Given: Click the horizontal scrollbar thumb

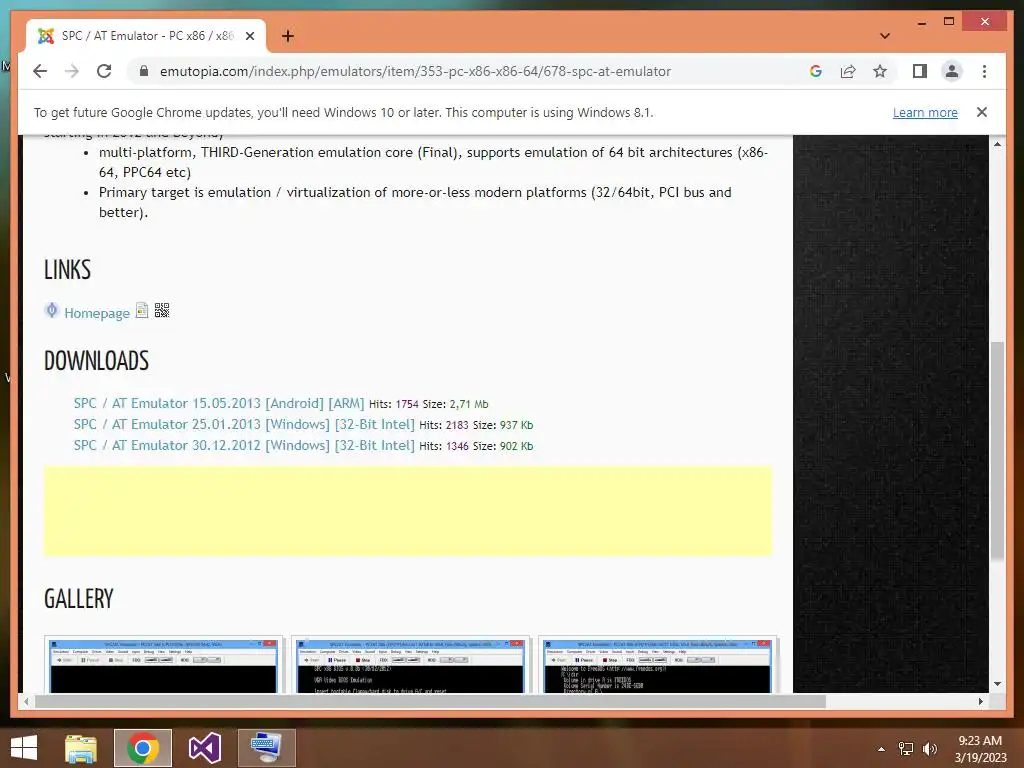Looking at the screenshot, I should (430, 701).
